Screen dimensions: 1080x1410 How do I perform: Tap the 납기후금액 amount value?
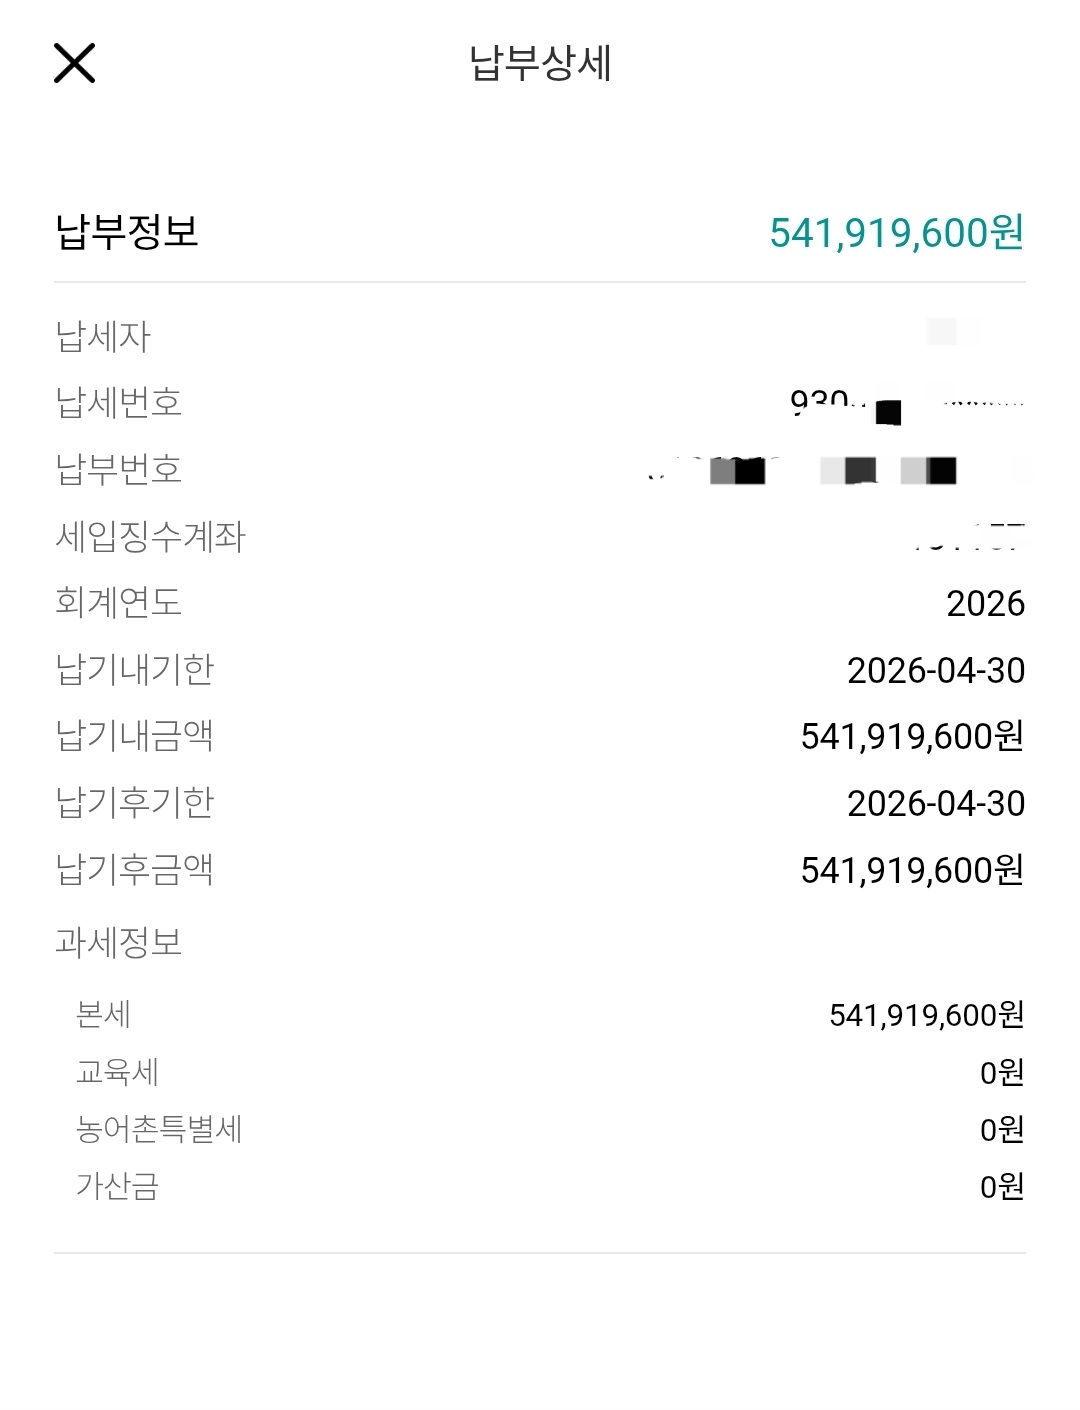(912, 870)
